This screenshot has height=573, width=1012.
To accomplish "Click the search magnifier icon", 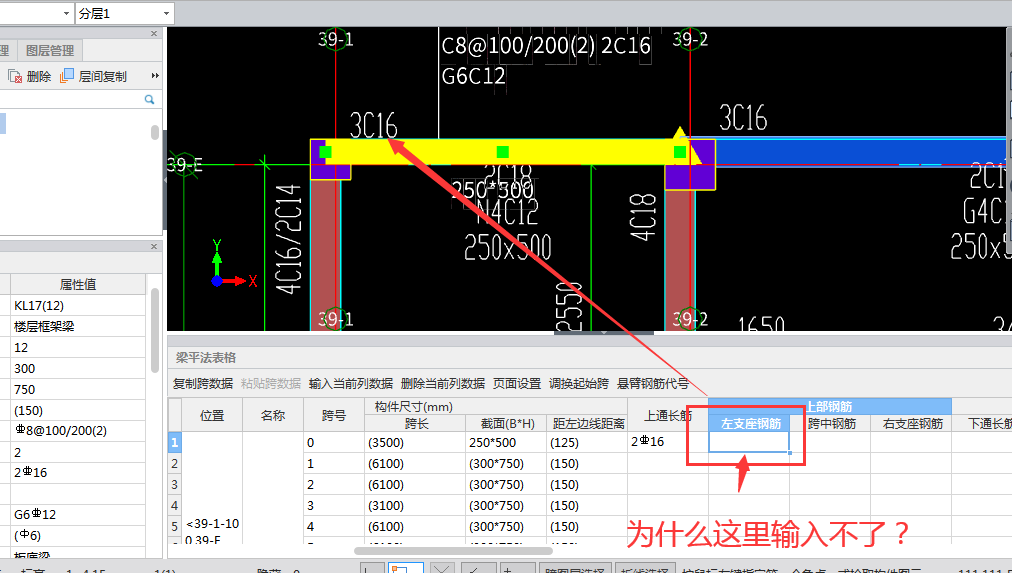I will click(x=149, y=99).
